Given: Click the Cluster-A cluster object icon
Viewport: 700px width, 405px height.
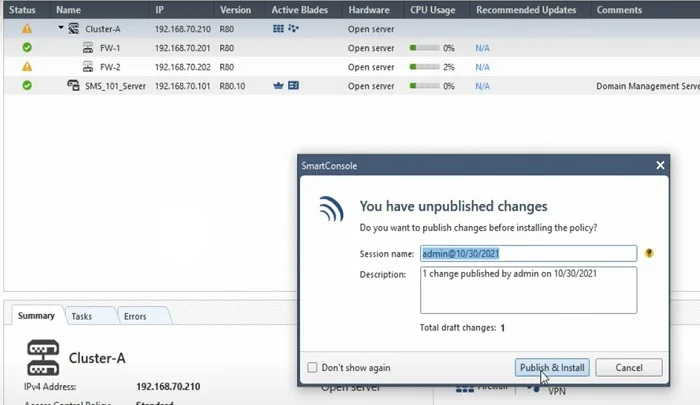Looking at the screenshot, I should tap(74, 29).
